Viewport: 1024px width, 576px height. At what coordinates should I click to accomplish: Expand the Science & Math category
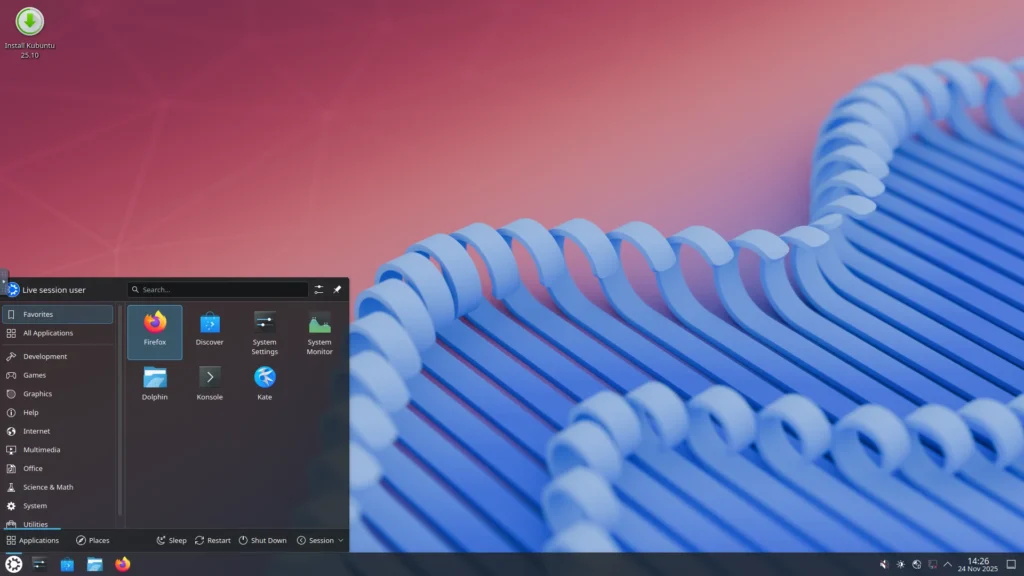click(49, 487)
